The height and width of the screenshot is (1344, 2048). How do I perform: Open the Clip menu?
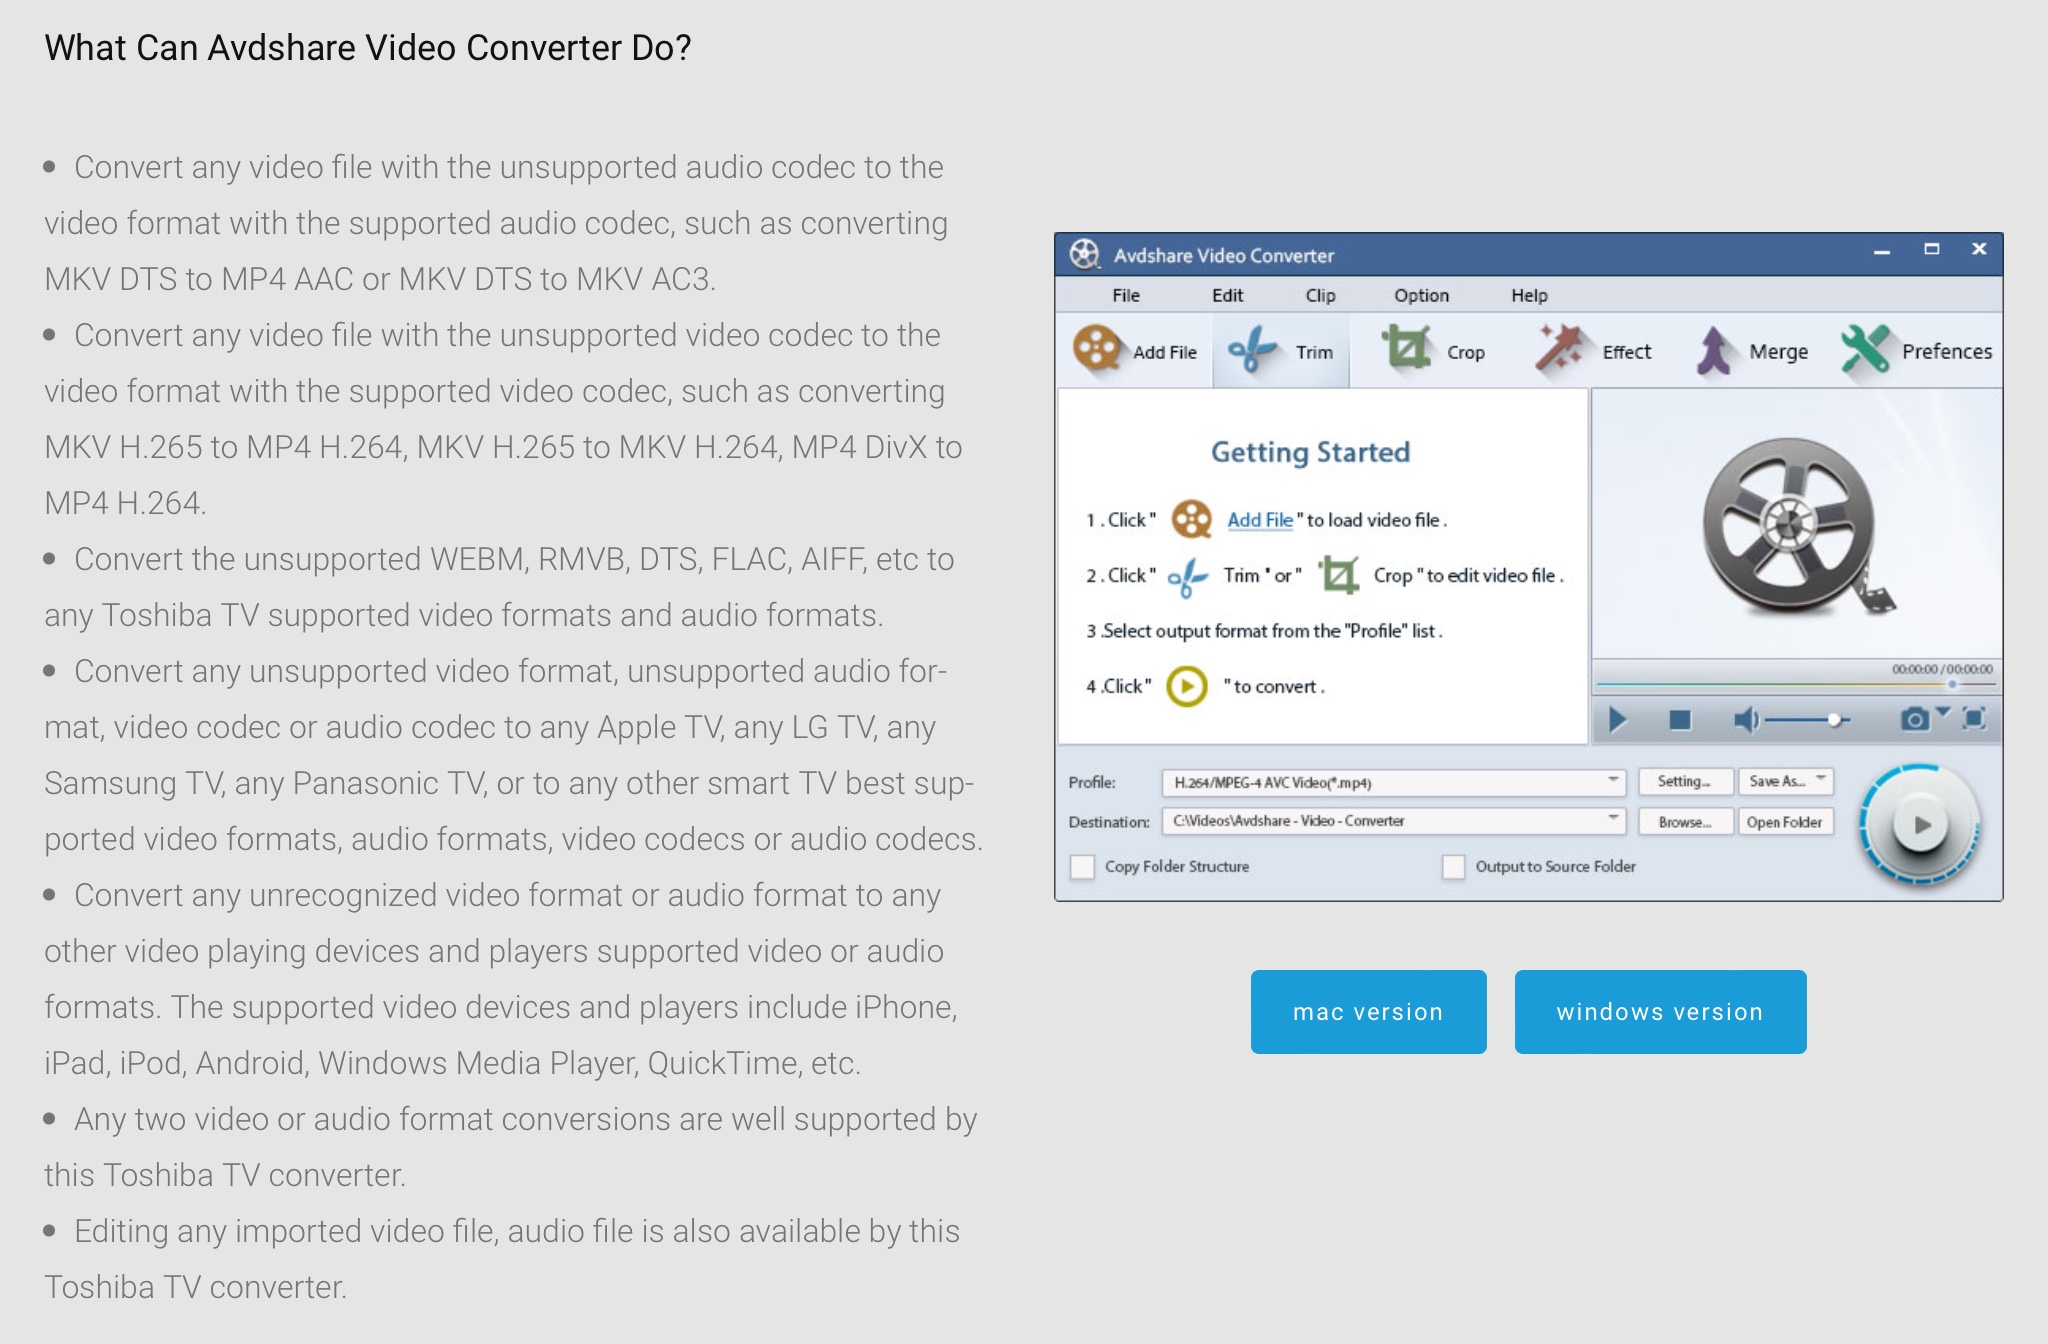(1320, 295)
